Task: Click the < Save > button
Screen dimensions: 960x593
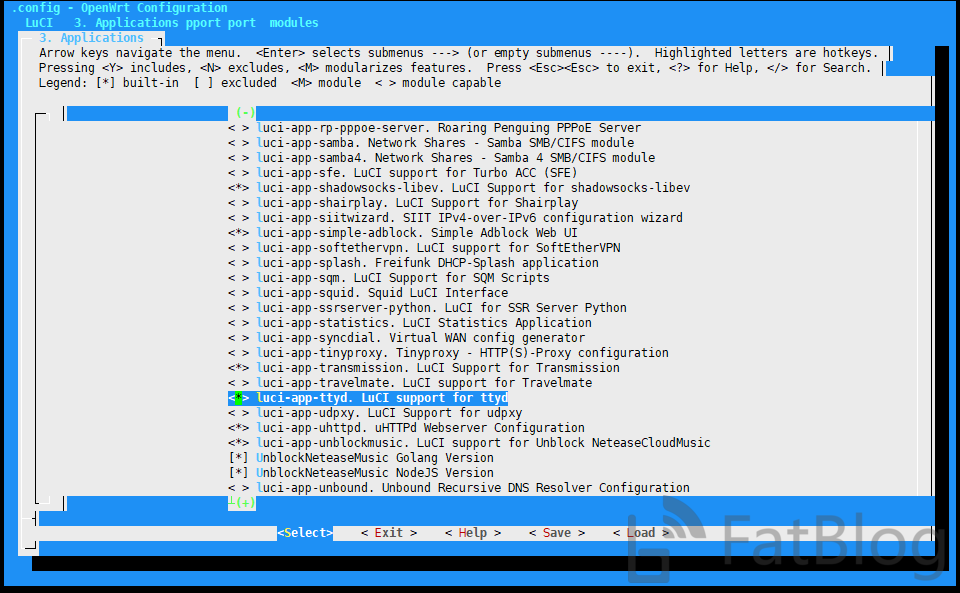Action: click(557, 533)
